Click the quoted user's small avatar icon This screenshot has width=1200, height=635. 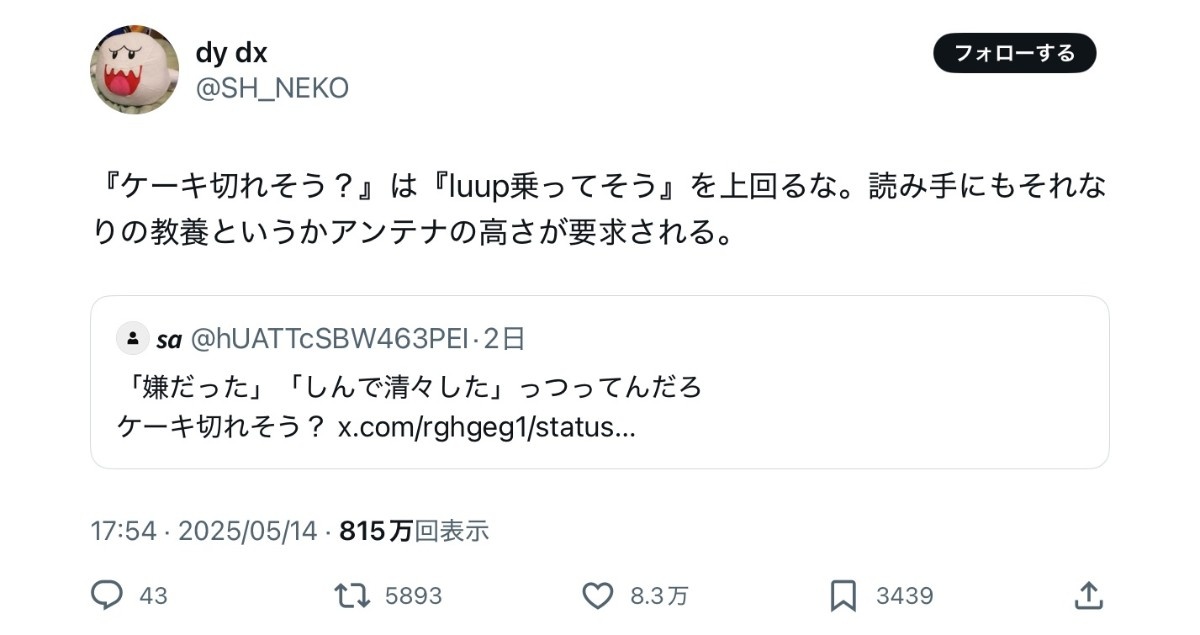tap(133, 339)
